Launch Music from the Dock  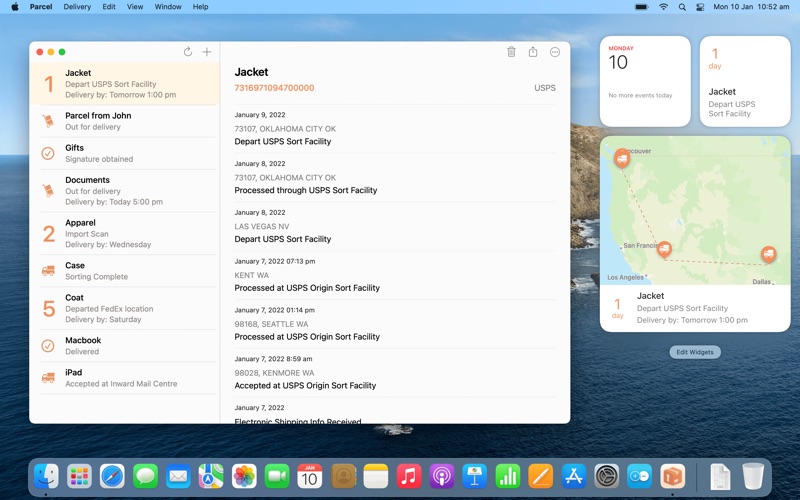coord(409,477)
